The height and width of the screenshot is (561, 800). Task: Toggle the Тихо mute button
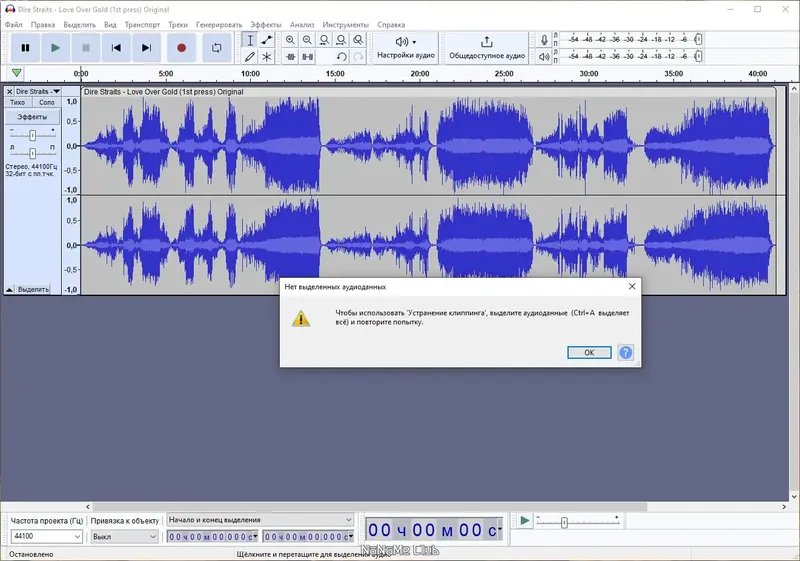point(17,102)
